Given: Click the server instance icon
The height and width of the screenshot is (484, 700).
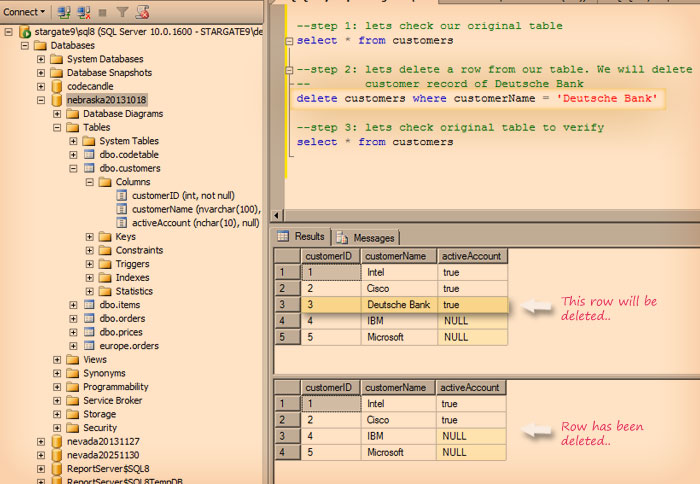Looking at the screenshot, I should (25, 32).
